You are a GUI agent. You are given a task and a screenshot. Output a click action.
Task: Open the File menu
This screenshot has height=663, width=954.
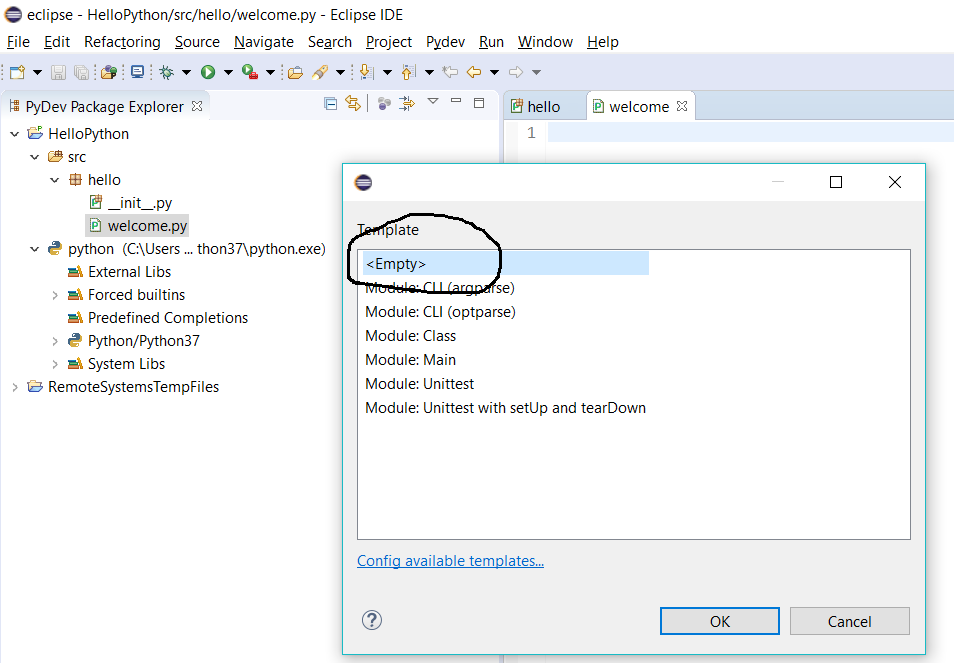click(x=18, y=42)
